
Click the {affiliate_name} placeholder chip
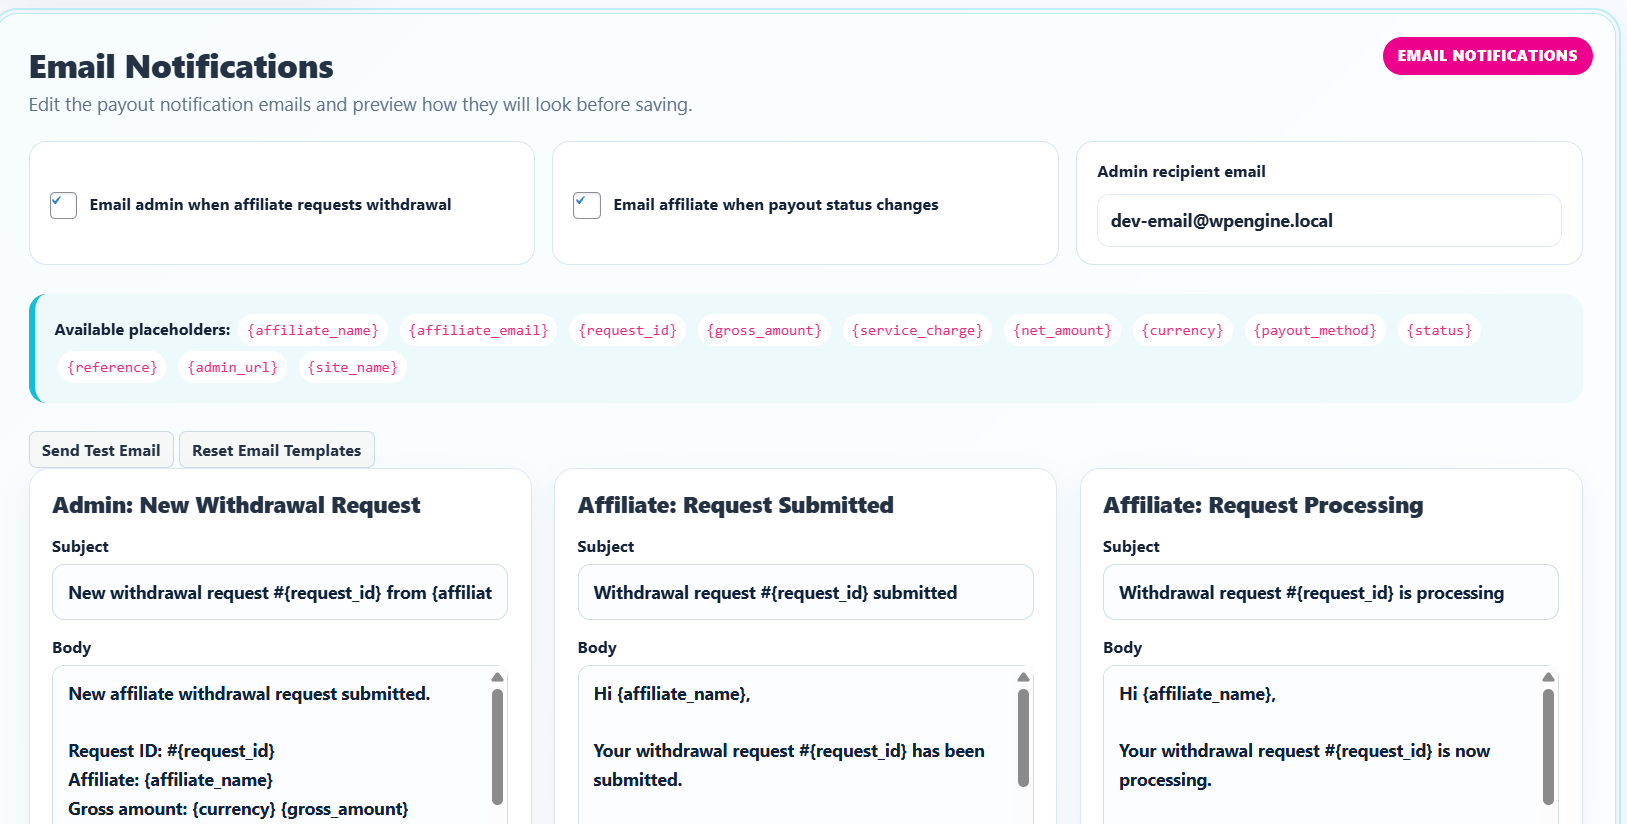coord(313,330)
